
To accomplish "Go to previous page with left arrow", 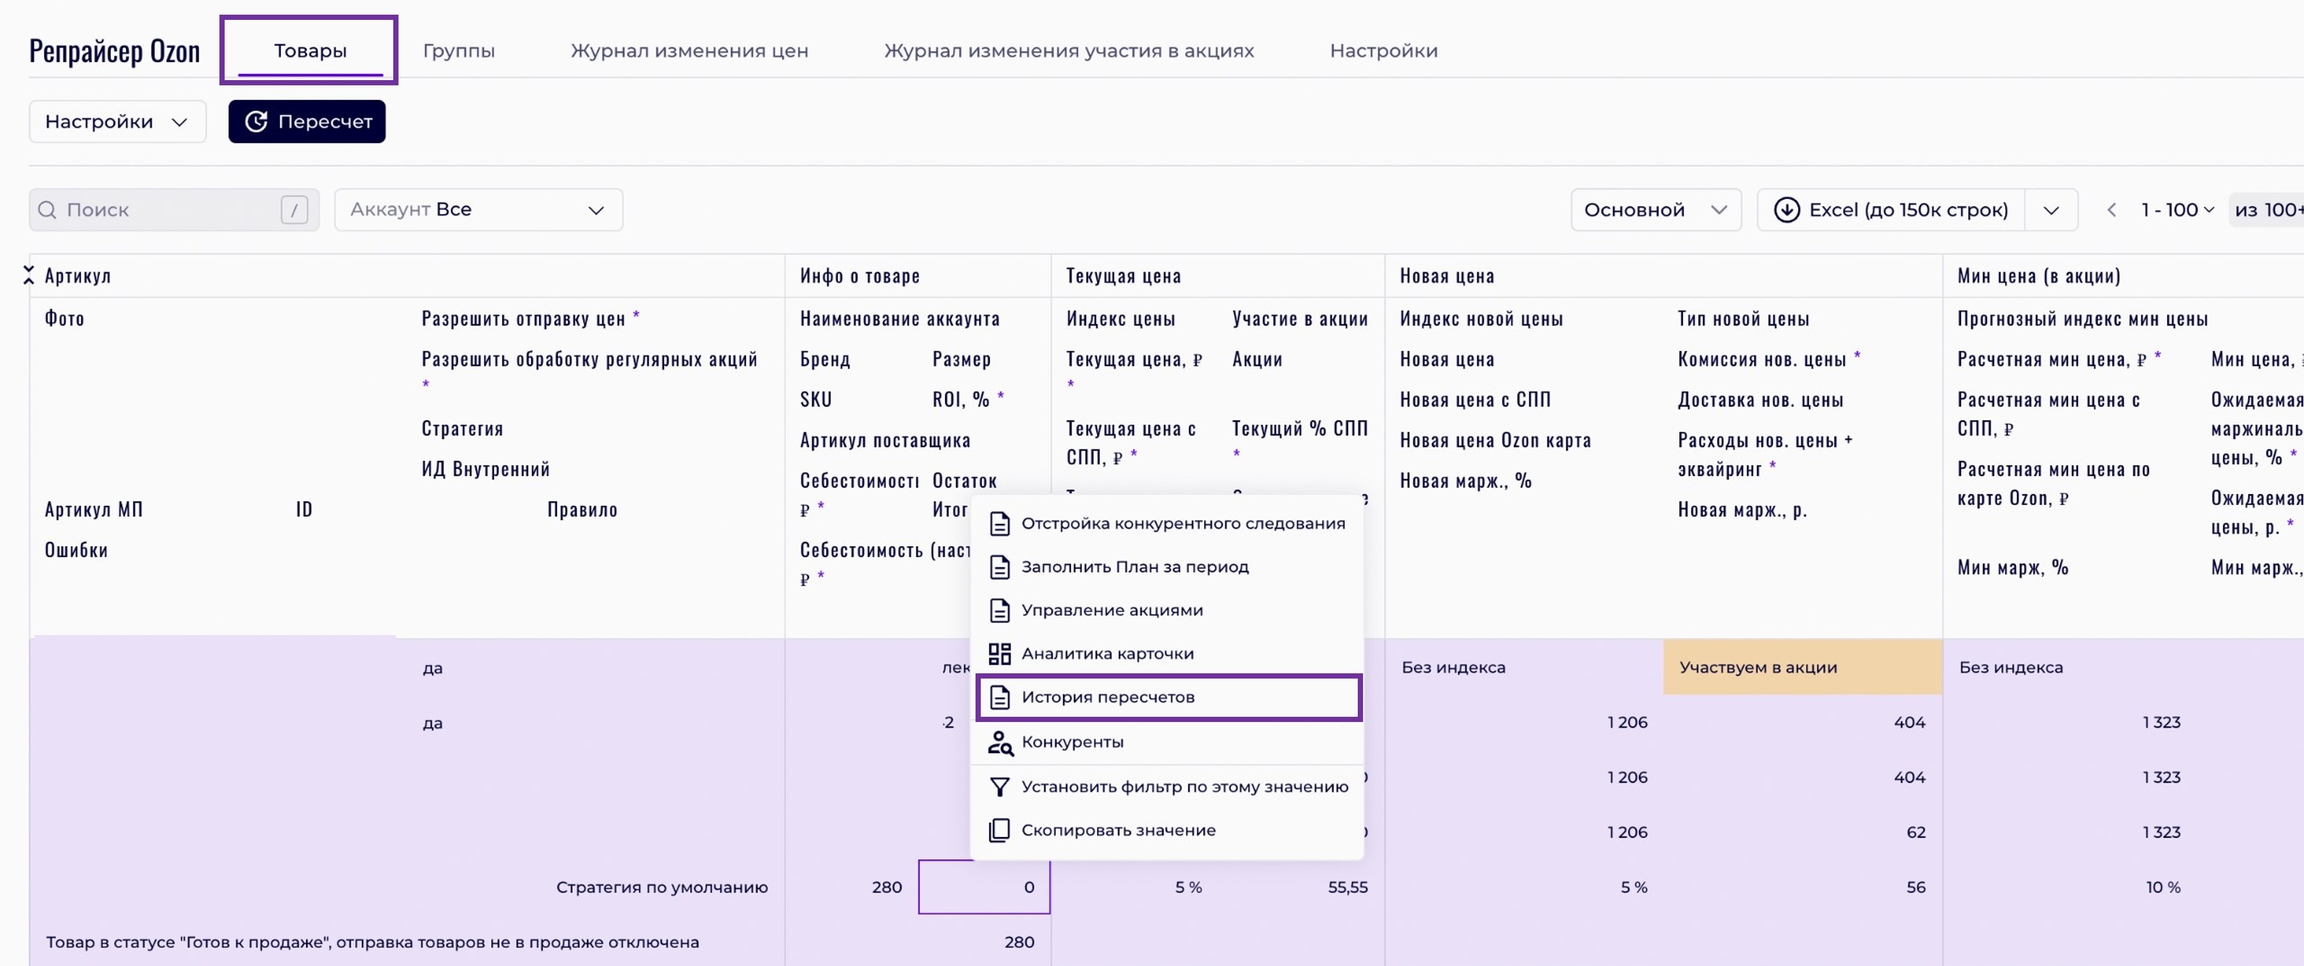I will (2111, 210).
